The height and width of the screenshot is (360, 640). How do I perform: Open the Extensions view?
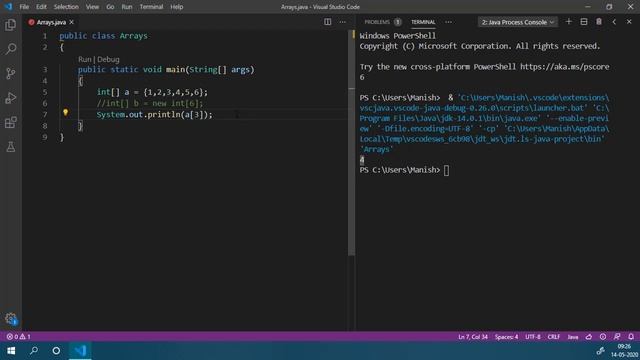(x=11, y=122)
